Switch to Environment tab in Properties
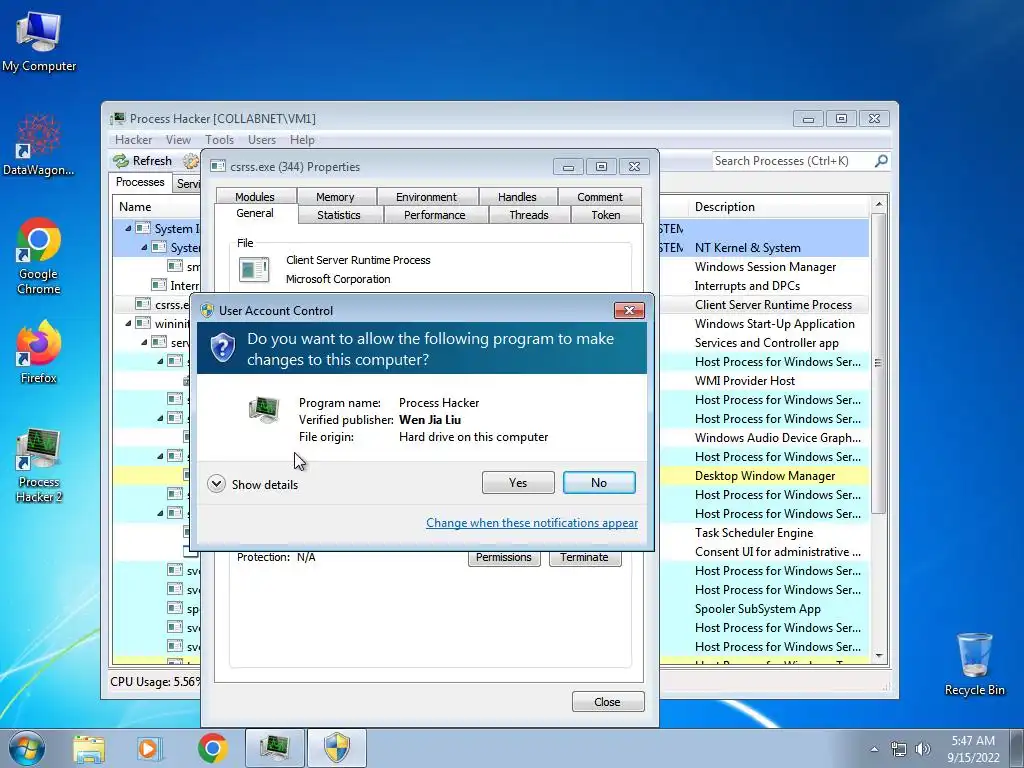This screenshot has width=1024, height=768. (426, 197)
